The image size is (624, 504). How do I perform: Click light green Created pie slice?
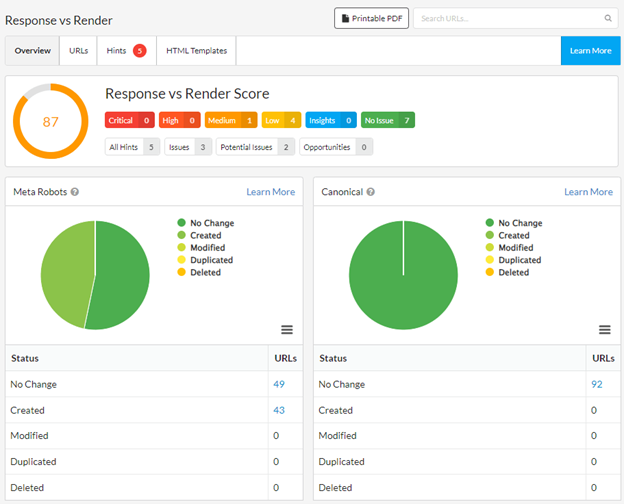[66, 273]
